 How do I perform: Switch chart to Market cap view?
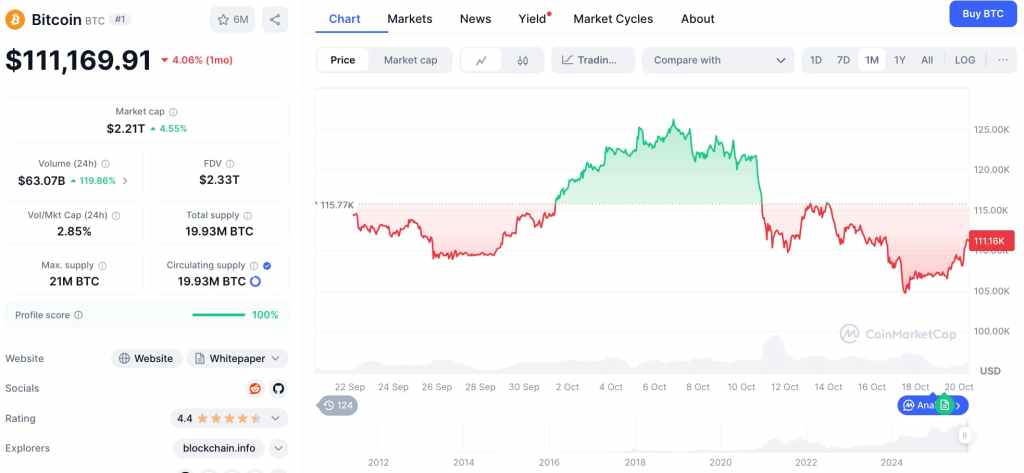(x=410, y=60)
